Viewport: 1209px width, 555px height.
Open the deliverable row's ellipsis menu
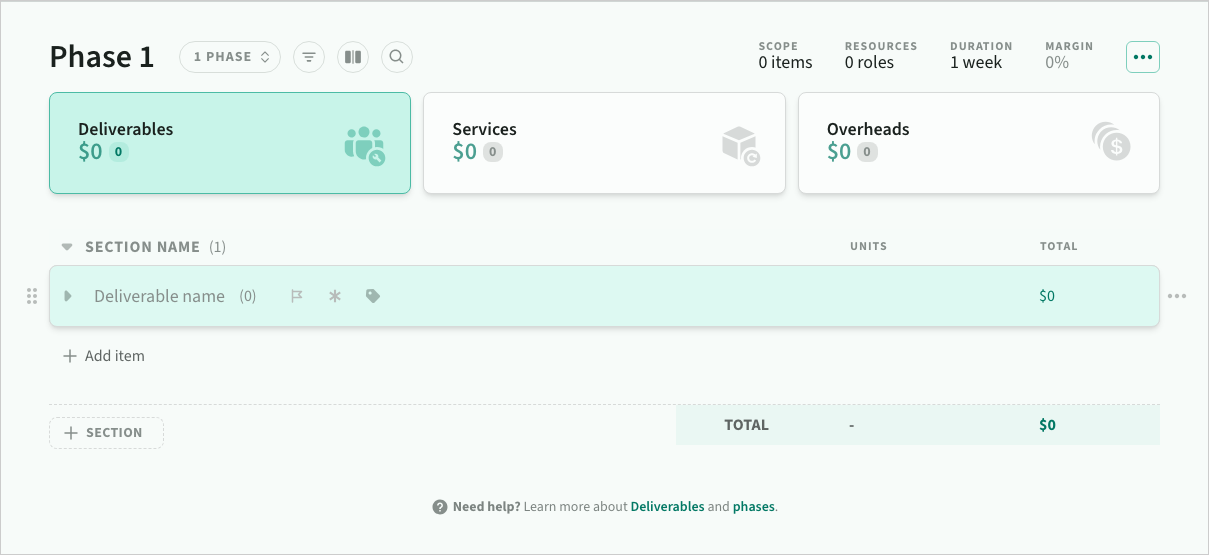[x=1177, y=296]
